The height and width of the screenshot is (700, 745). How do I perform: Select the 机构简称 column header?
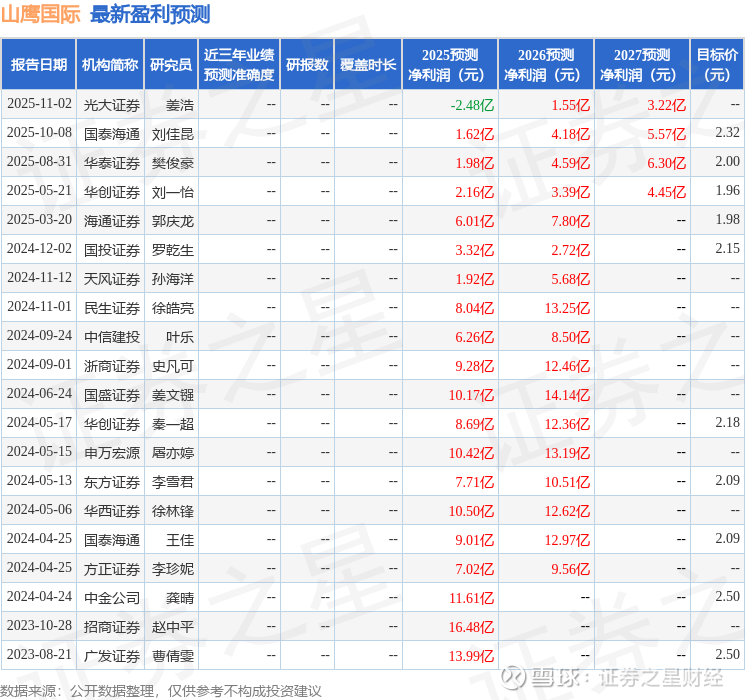click(110, 65)
